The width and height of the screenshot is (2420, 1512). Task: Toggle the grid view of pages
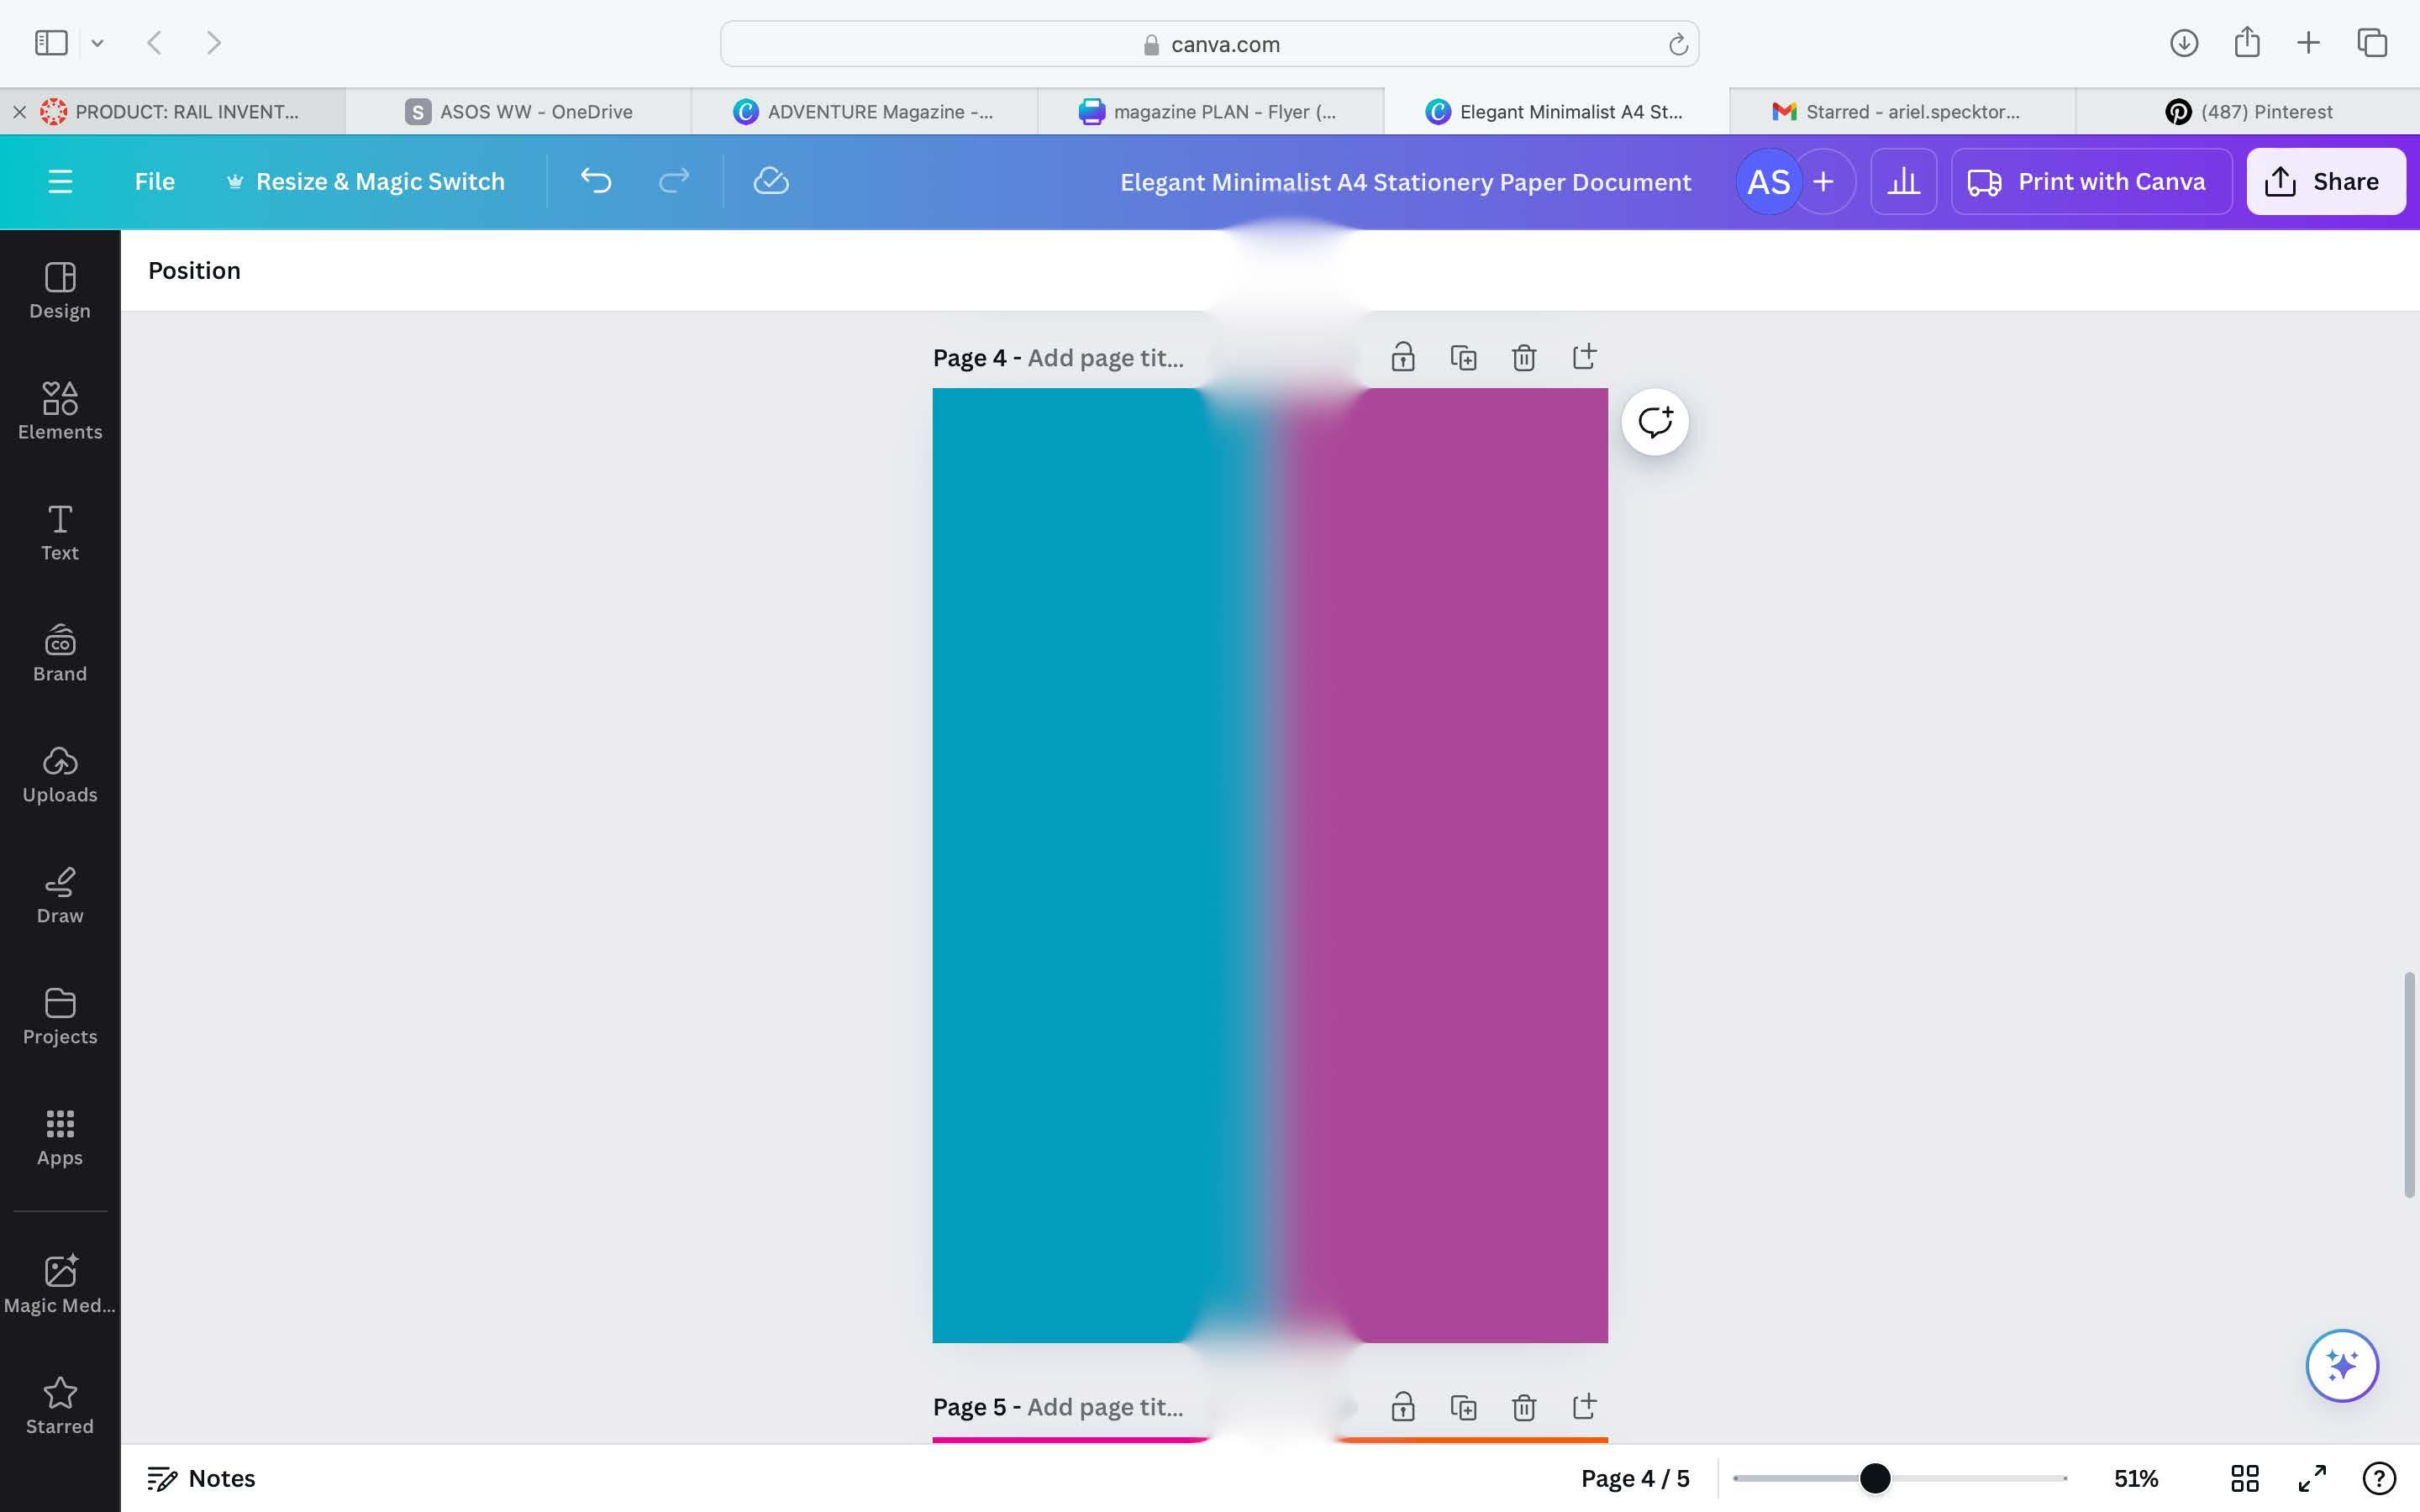click(x=2244, y=1478)
